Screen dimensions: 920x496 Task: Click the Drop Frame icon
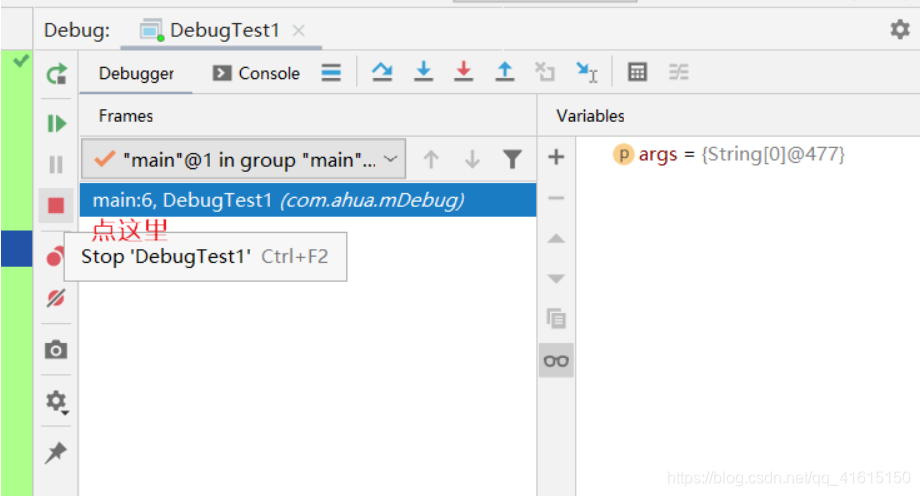544,72
